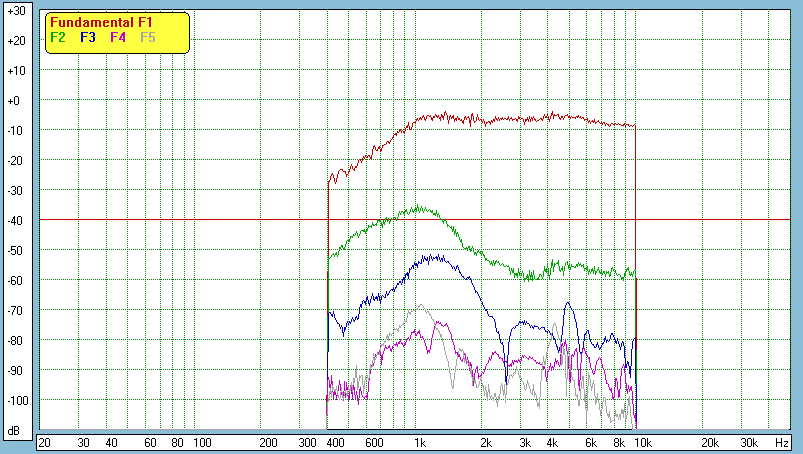The width and height of the screenshot is (803, 454).
Task: Click the -100 label on vertical axis
Action: pyautogui.click(x=15, y=400)
